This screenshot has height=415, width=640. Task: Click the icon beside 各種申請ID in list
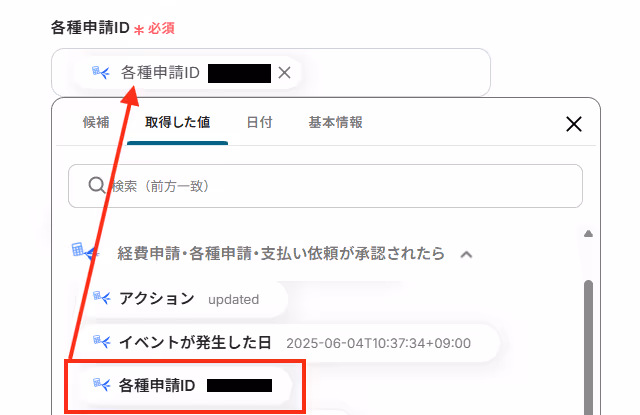[102, 384]
